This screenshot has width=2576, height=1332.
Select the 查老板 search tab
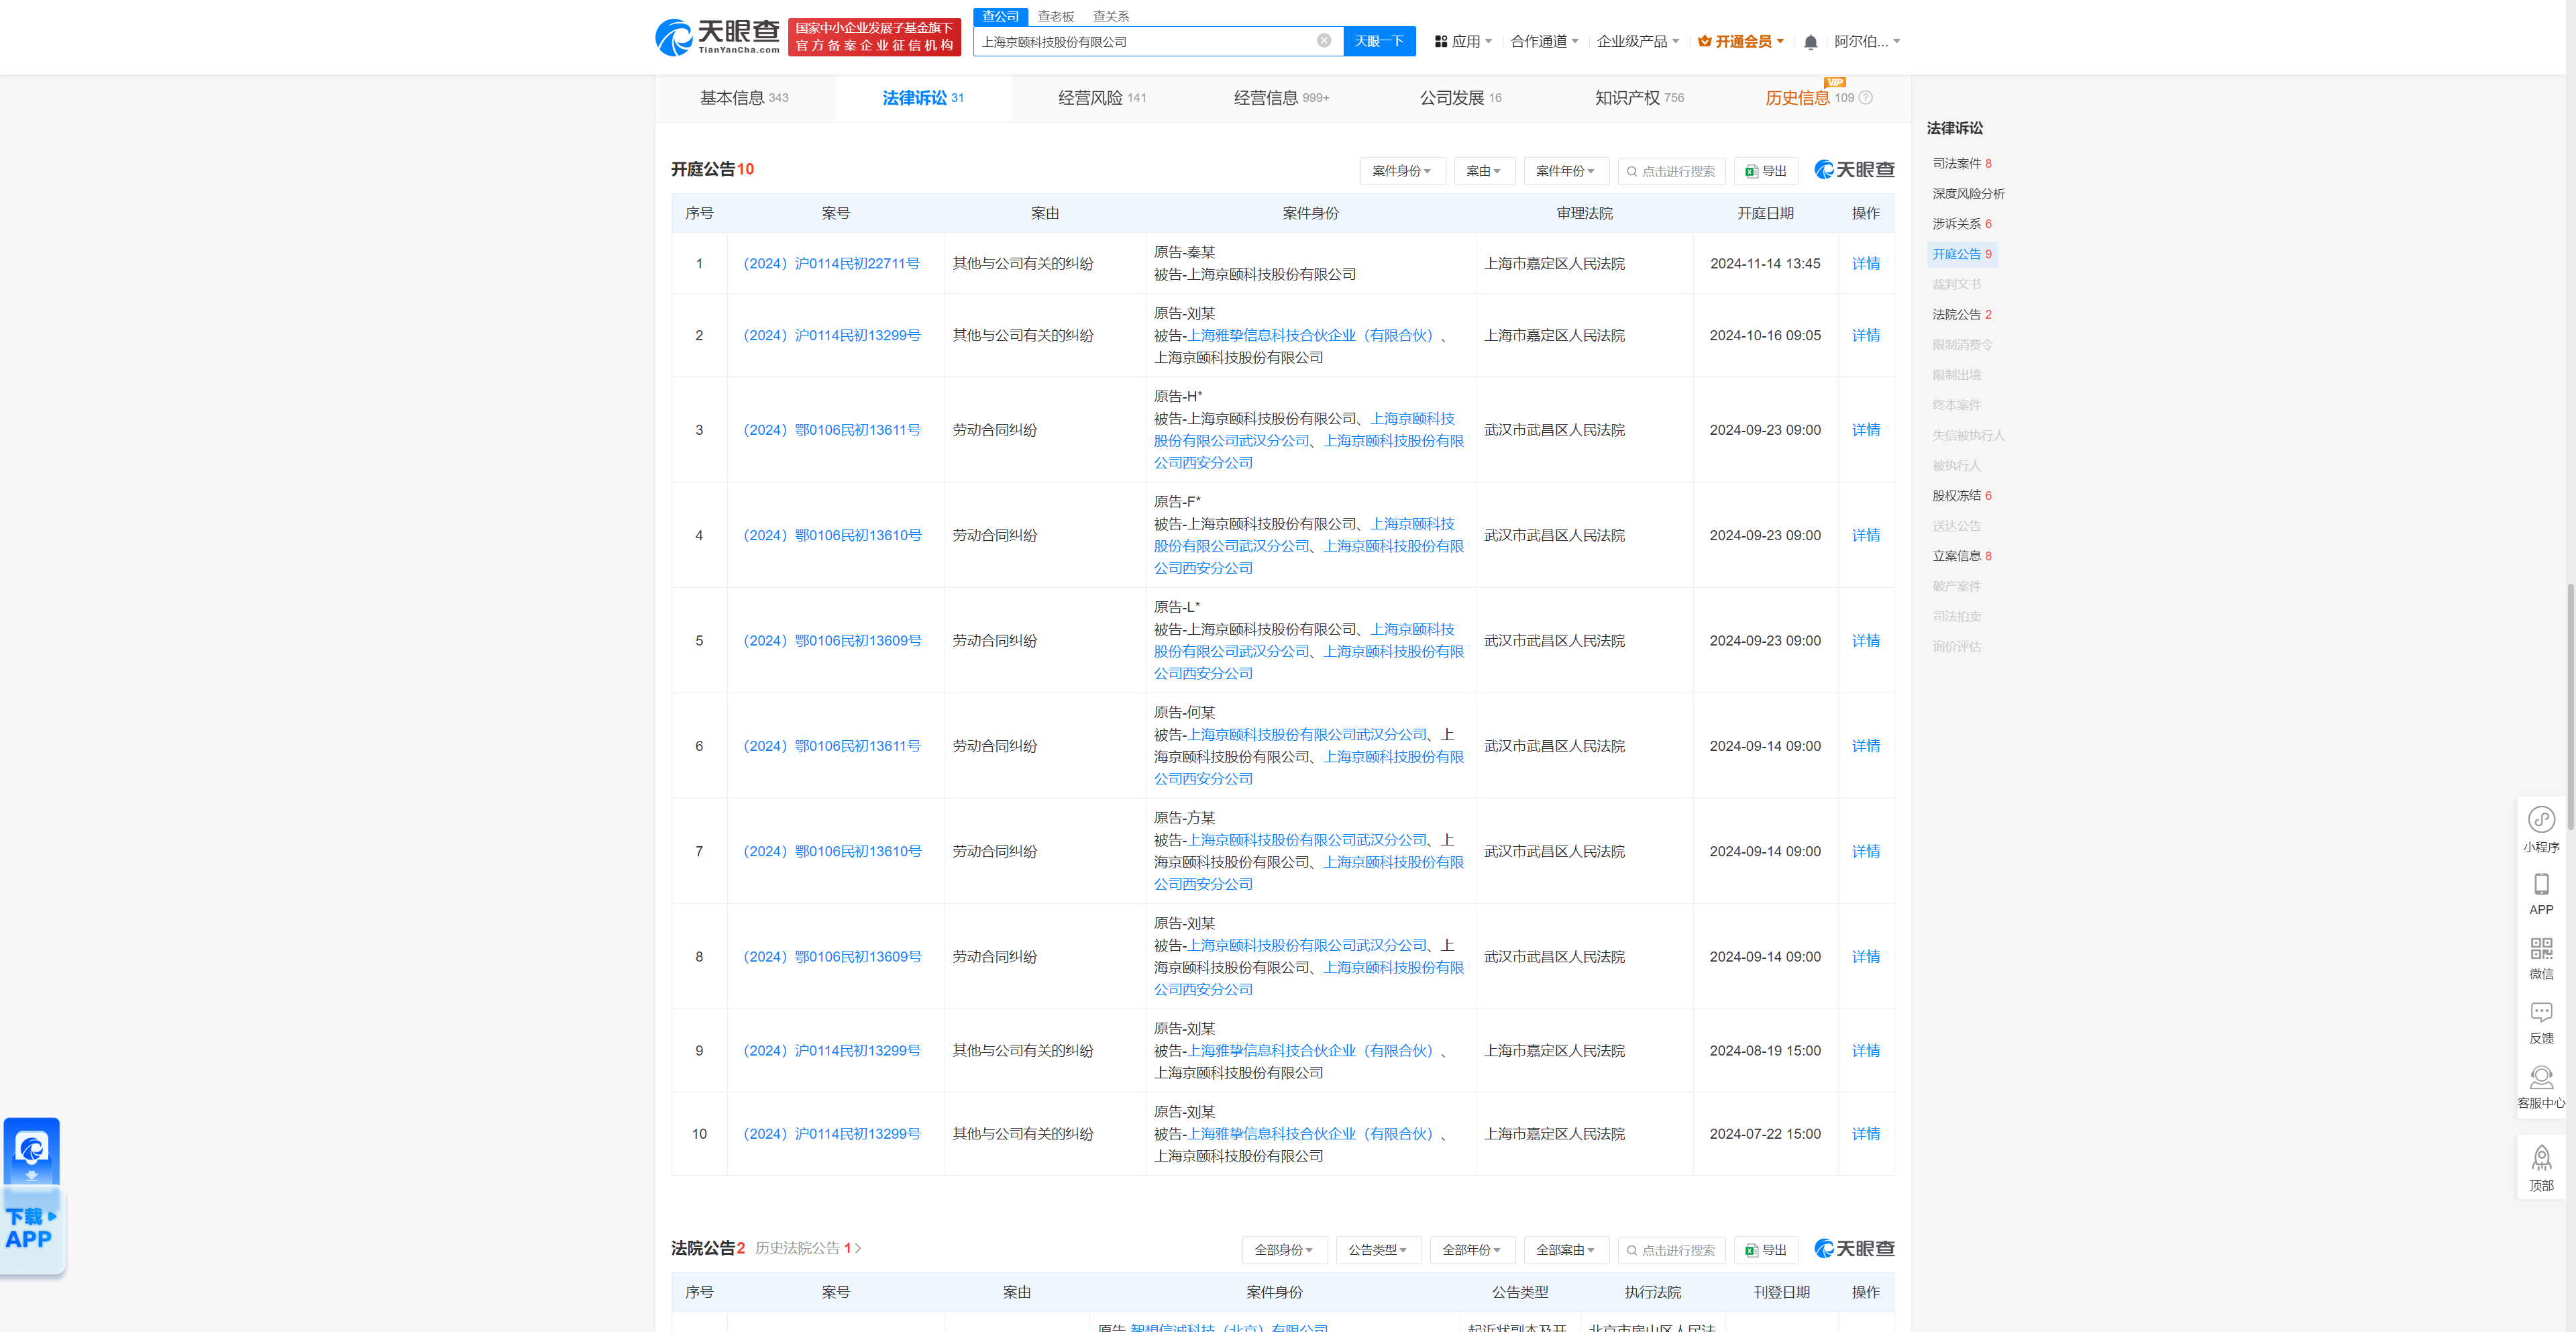[x=1055, y=16]
